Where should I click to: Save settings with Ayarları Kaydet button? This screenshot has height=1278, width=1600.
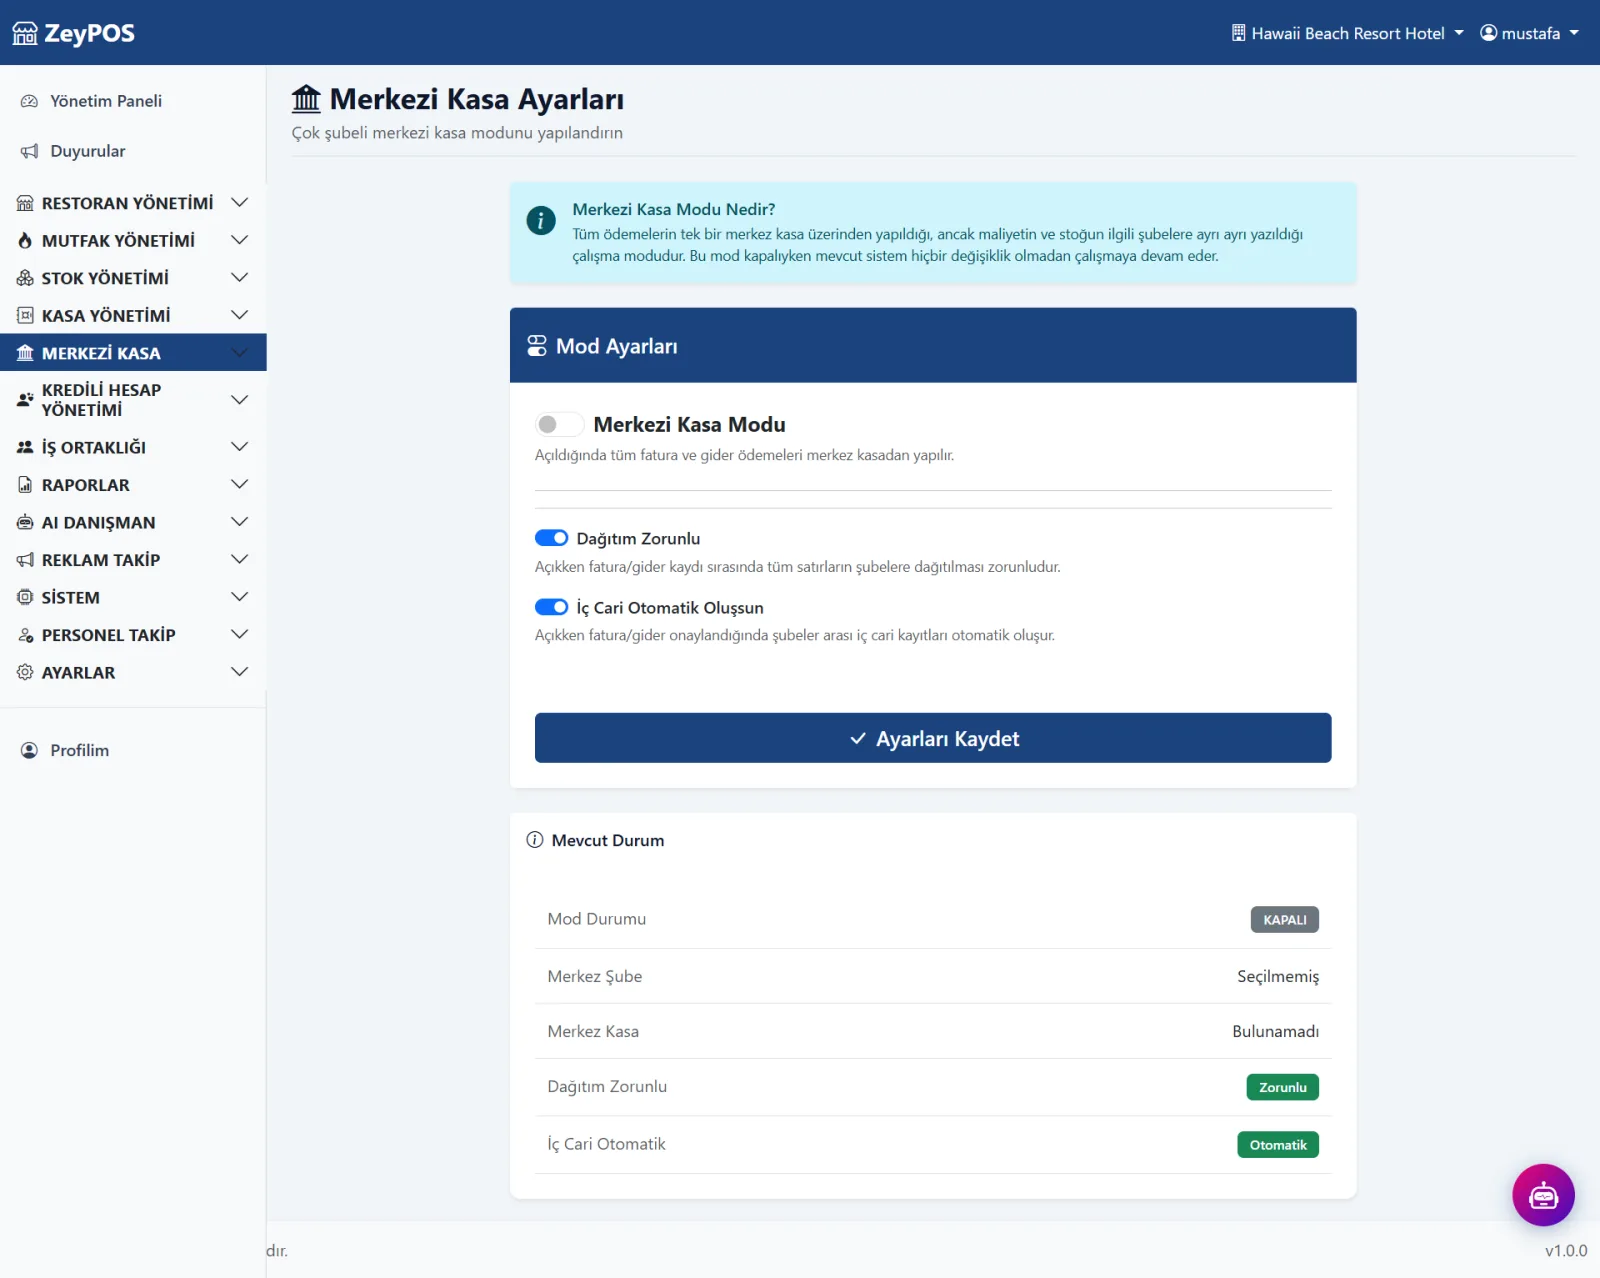coord(933,738)
